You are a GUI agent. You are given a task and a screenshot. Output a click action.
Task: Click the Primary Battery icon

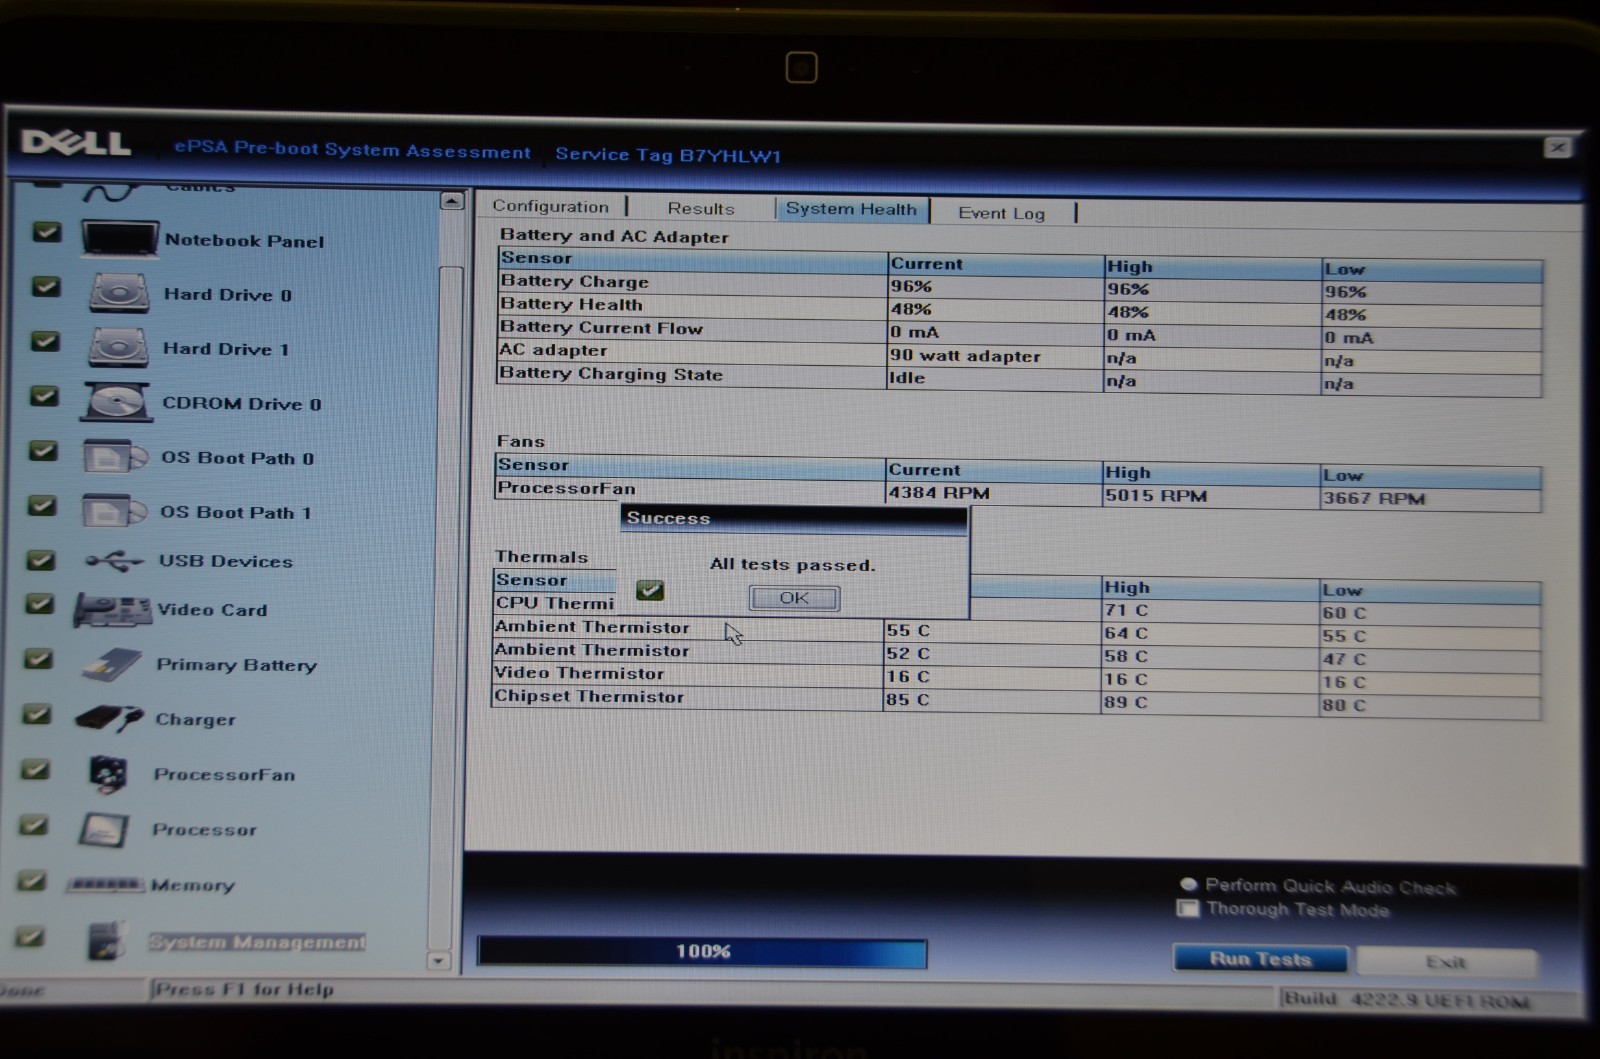(112, 664)
